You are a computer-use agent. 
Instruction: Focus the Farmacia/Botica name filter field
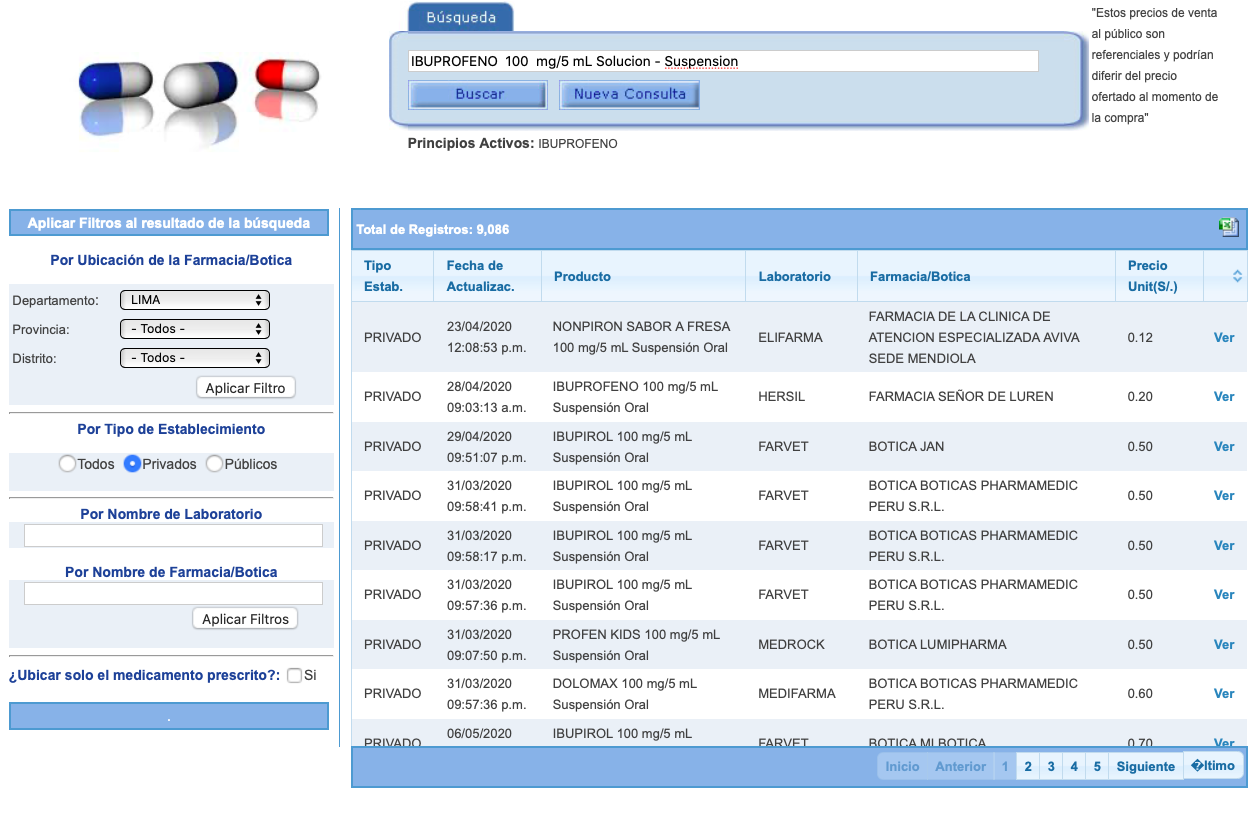pos(173,594)
